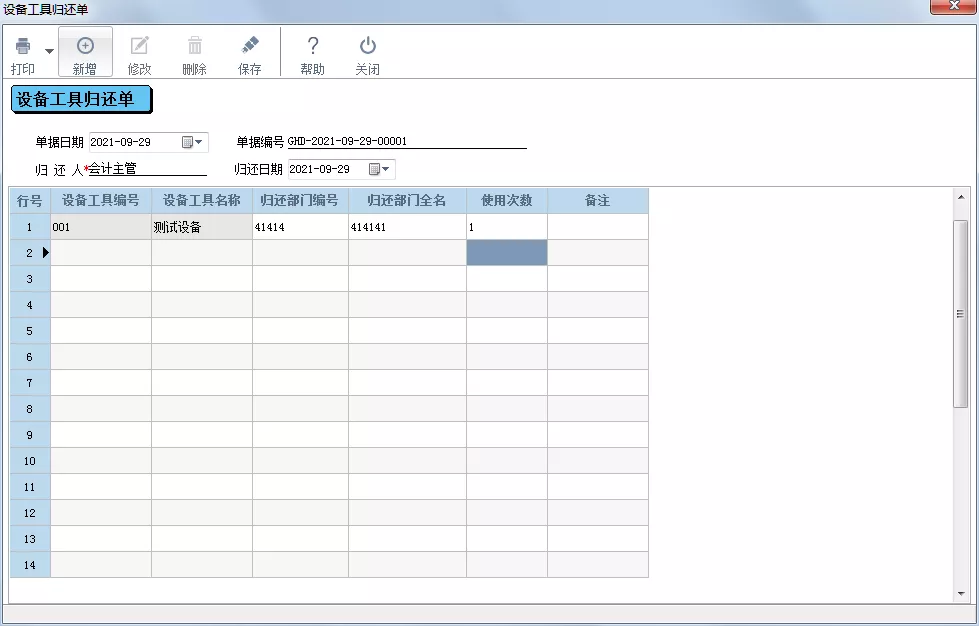Click the 打印 printer icon
This screenshot has width=979, height=626.
click(22, 46)
